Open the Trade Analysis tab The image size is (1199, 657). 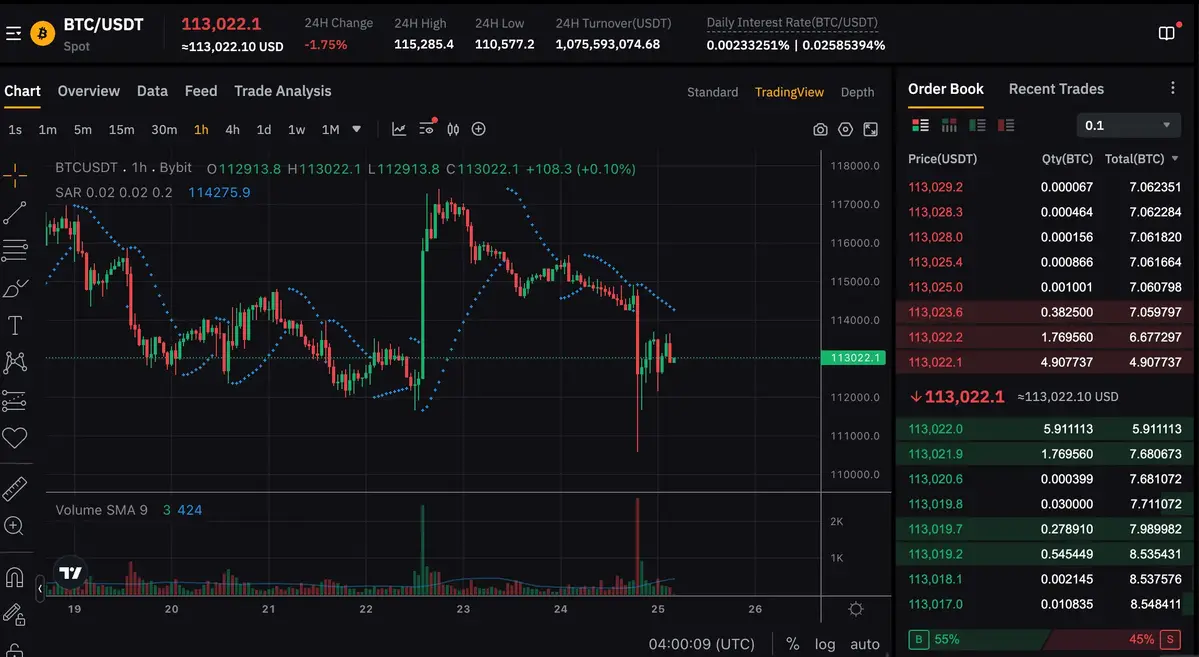coord(282,91)
